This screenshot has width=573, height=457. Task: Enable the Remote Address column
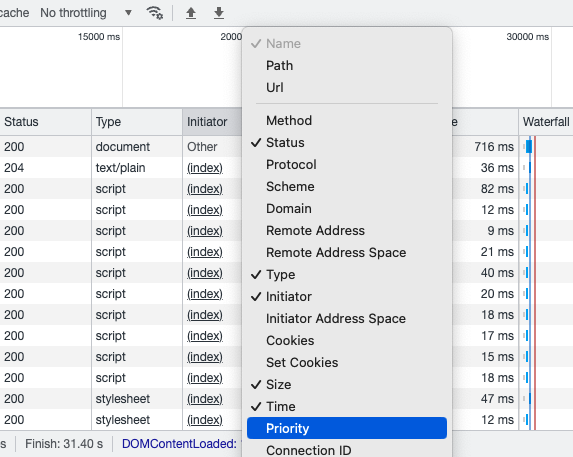tap(346, 231)
